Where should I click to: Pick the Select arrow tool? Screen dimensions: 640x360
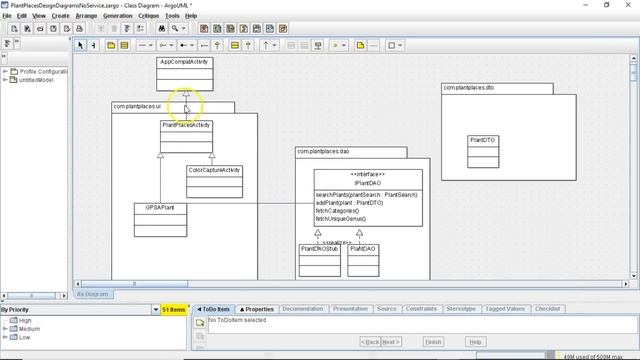coord(80,45)
